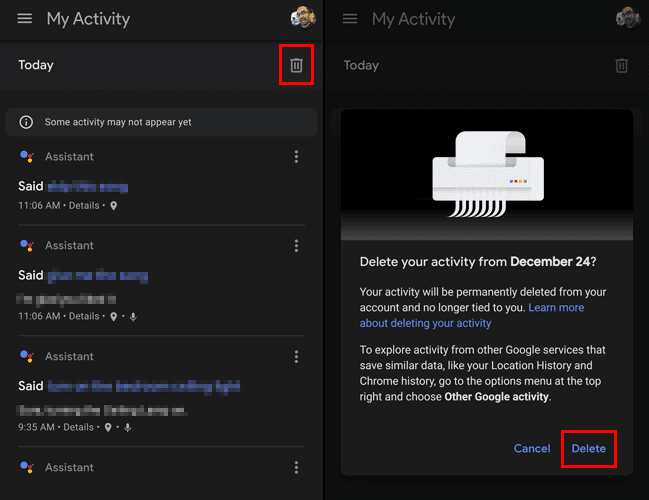Click 'Delete your activity from December 24?' heading
649x500 pixels.
pyautogui.click(x=478, y=262)
